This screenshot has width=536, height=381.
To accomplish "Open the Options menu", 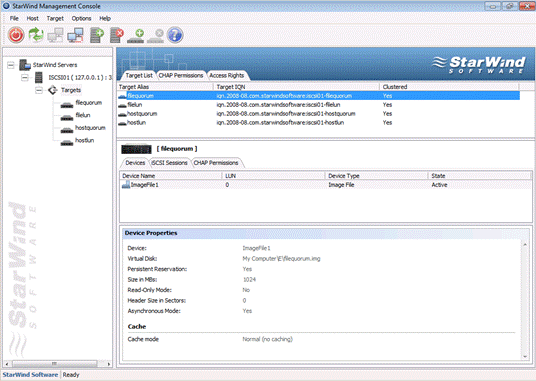I will pyautogui.click(x=81, y=18).
